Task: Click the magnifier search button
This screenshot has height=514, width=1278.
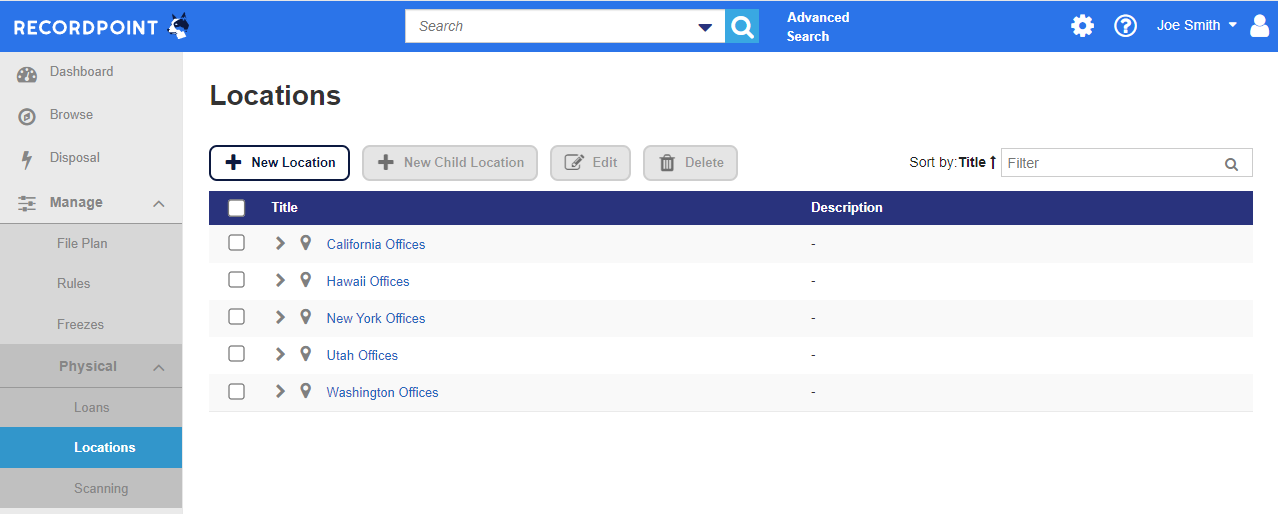Action: point(742,26)
